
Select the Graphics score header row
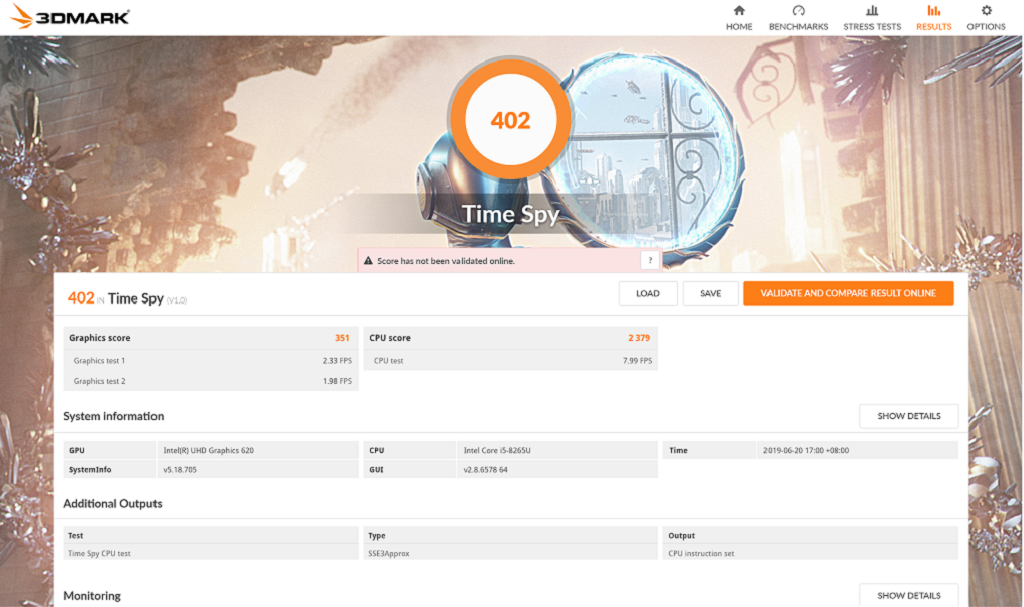(210, 338)
